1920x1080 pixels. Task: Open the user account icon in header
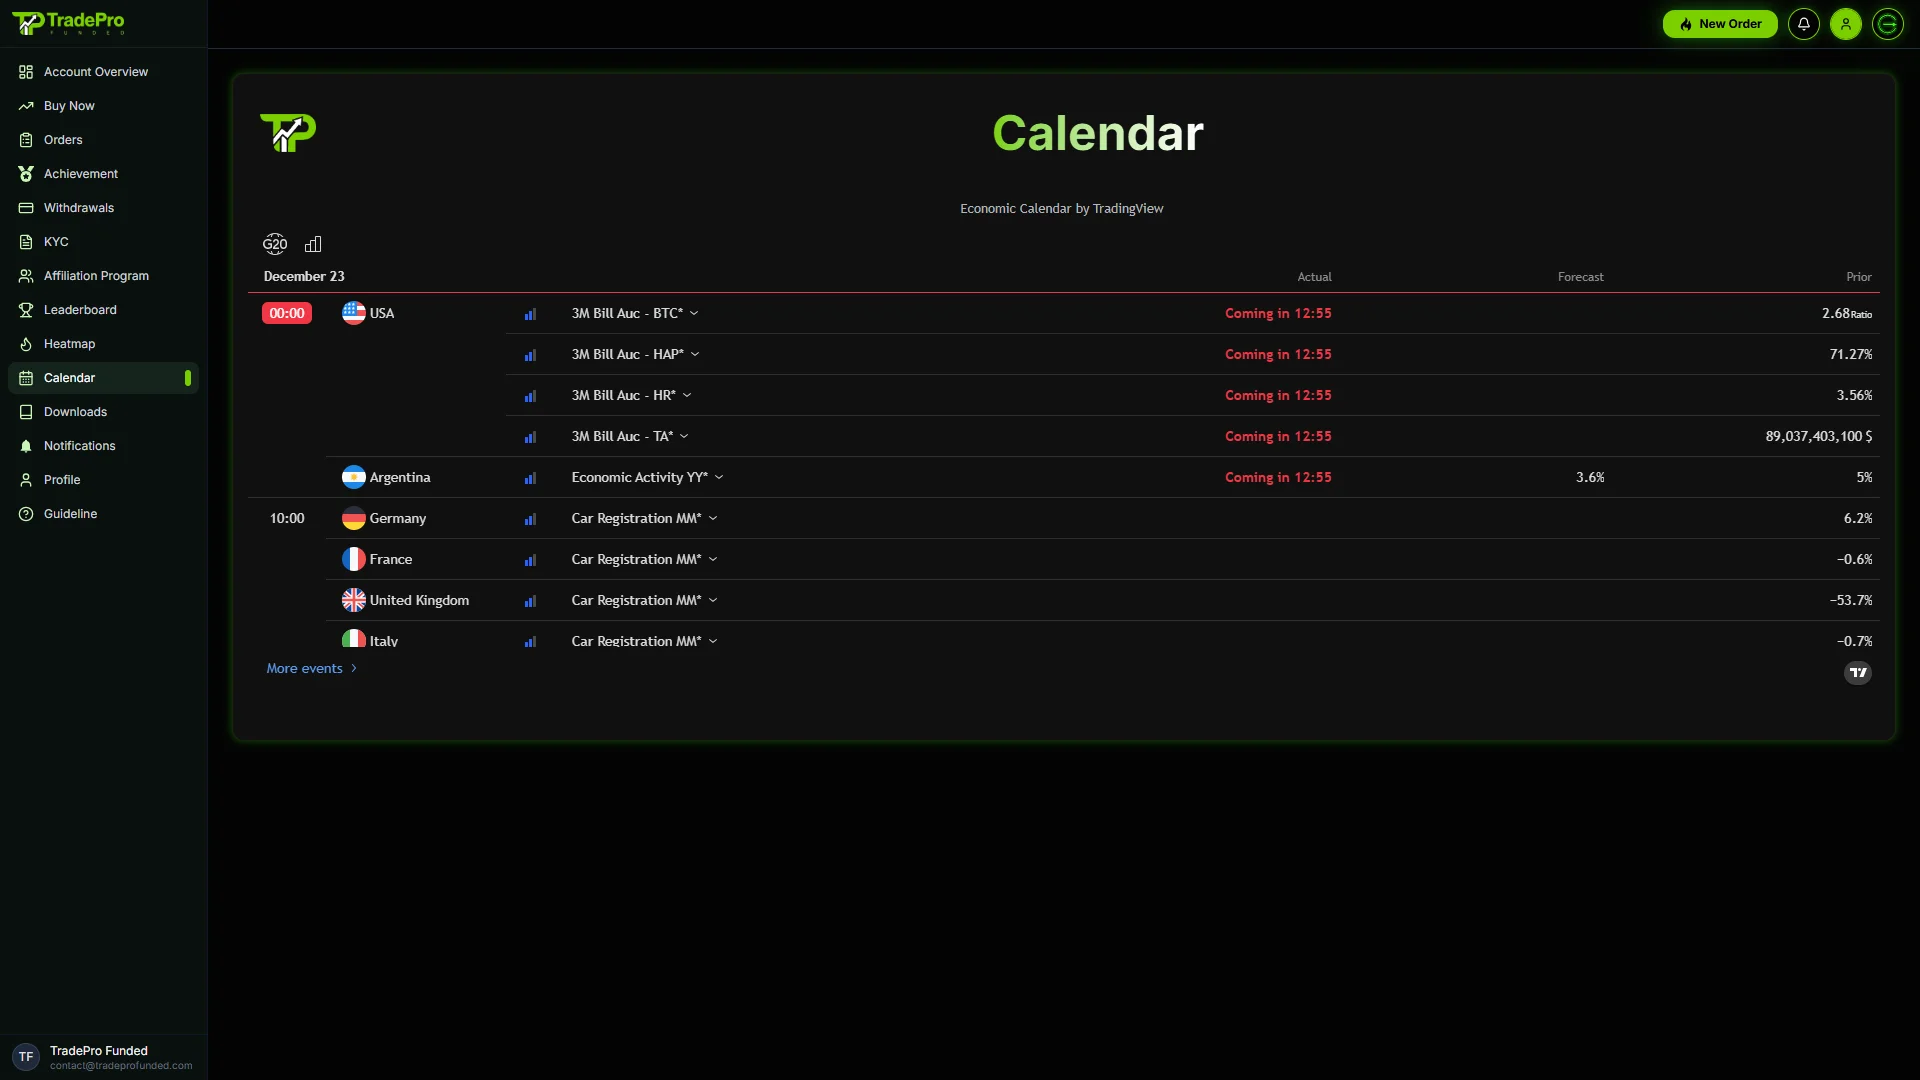(x=1845, y=24)
